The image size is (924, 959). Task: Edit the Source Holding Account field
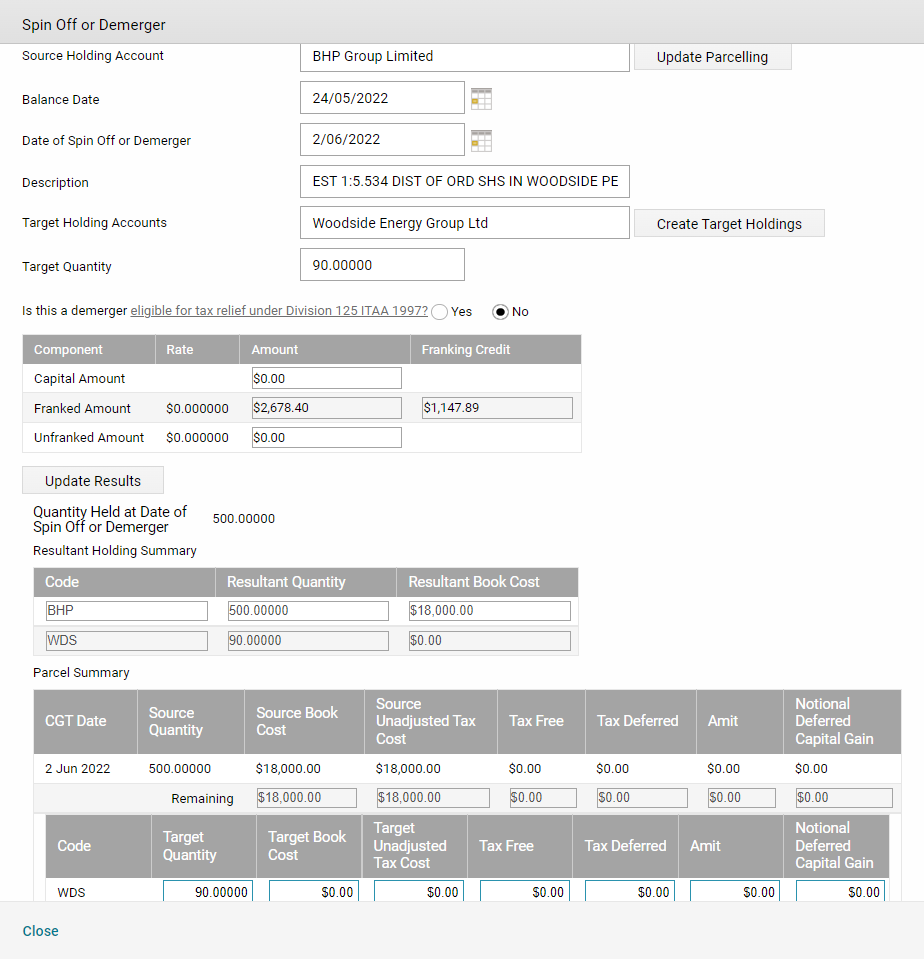pos(465,57)
